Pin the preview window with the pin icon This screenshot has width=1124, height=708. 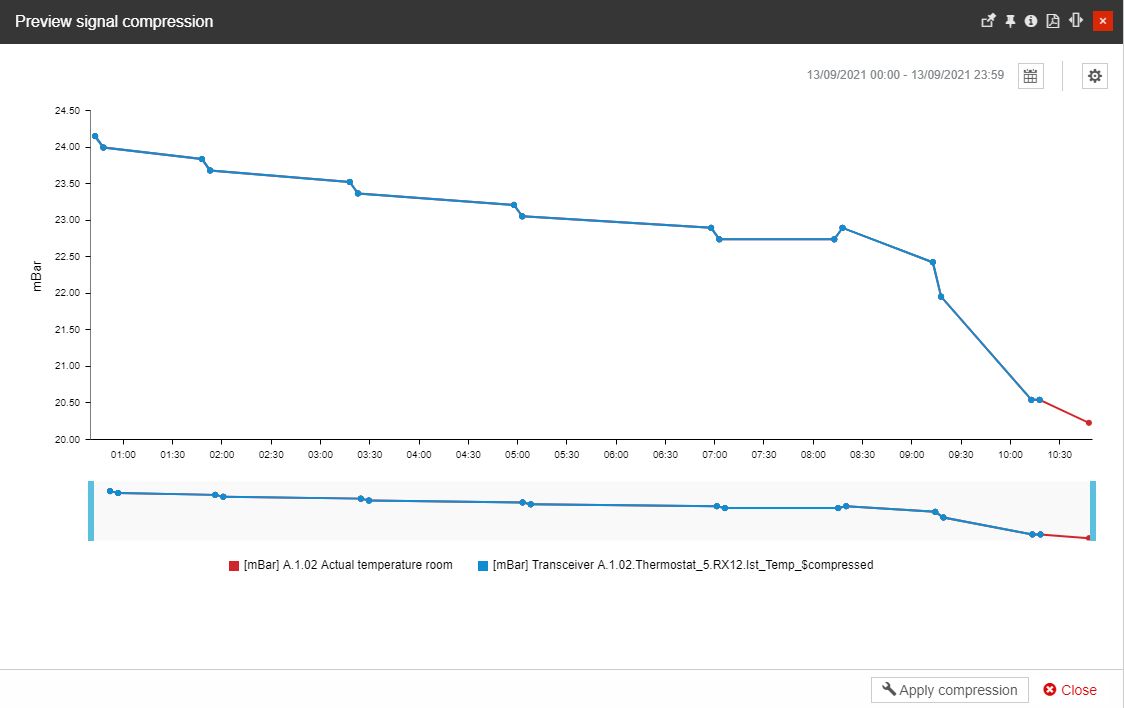point(1010,21)
